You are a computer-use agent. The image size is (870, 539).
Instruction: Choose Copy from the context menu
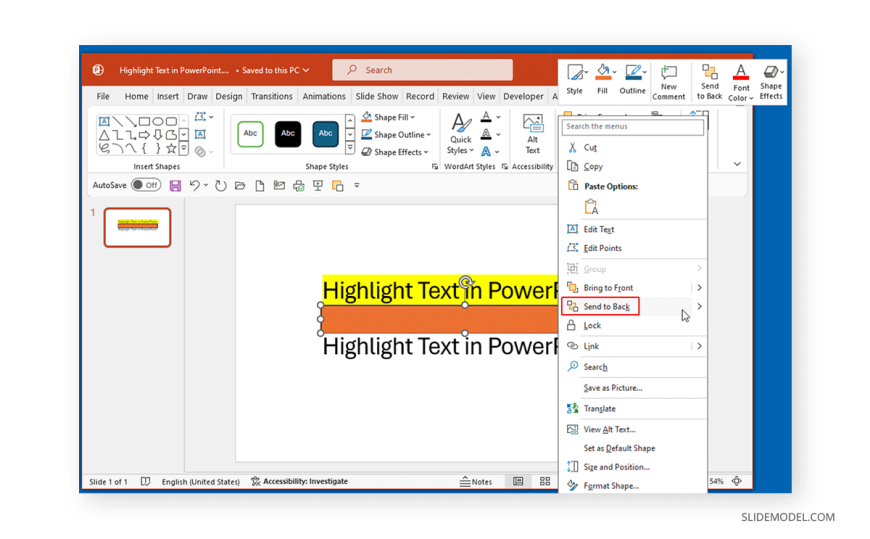(x=634, y=166)
